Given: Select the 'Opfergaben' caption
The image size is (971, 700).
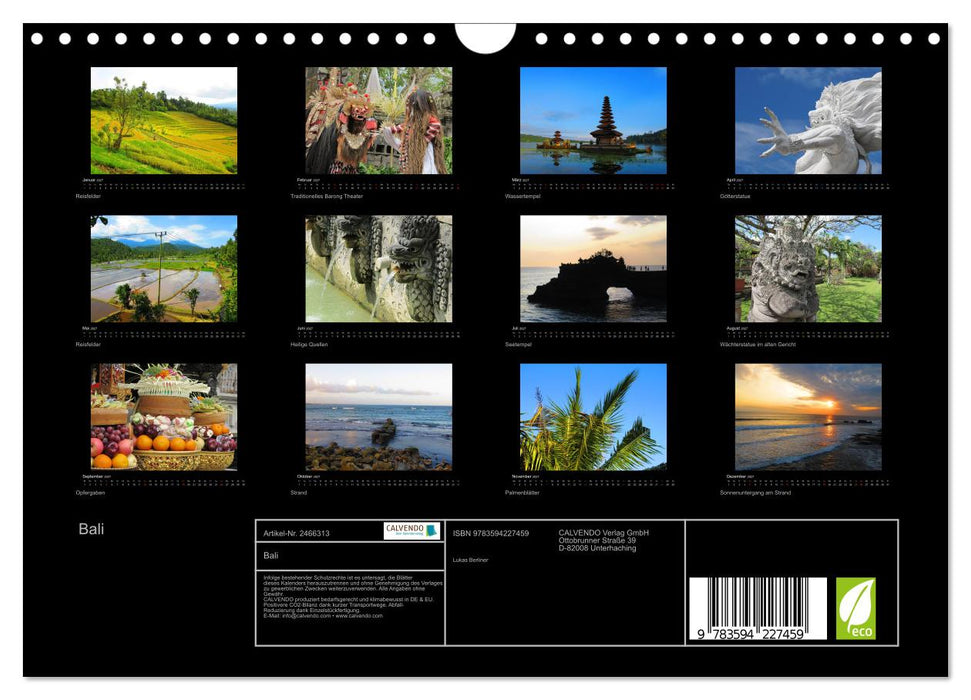Looking at the screenshot, I should click(90, 493).
